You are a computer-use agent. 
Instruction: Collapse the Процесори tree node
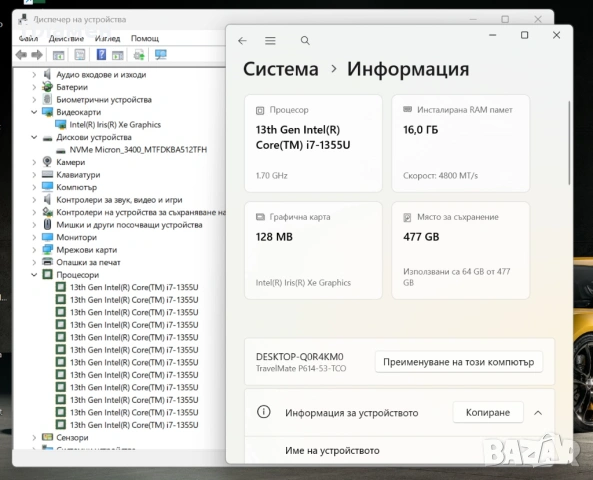(x=34, y=275)
